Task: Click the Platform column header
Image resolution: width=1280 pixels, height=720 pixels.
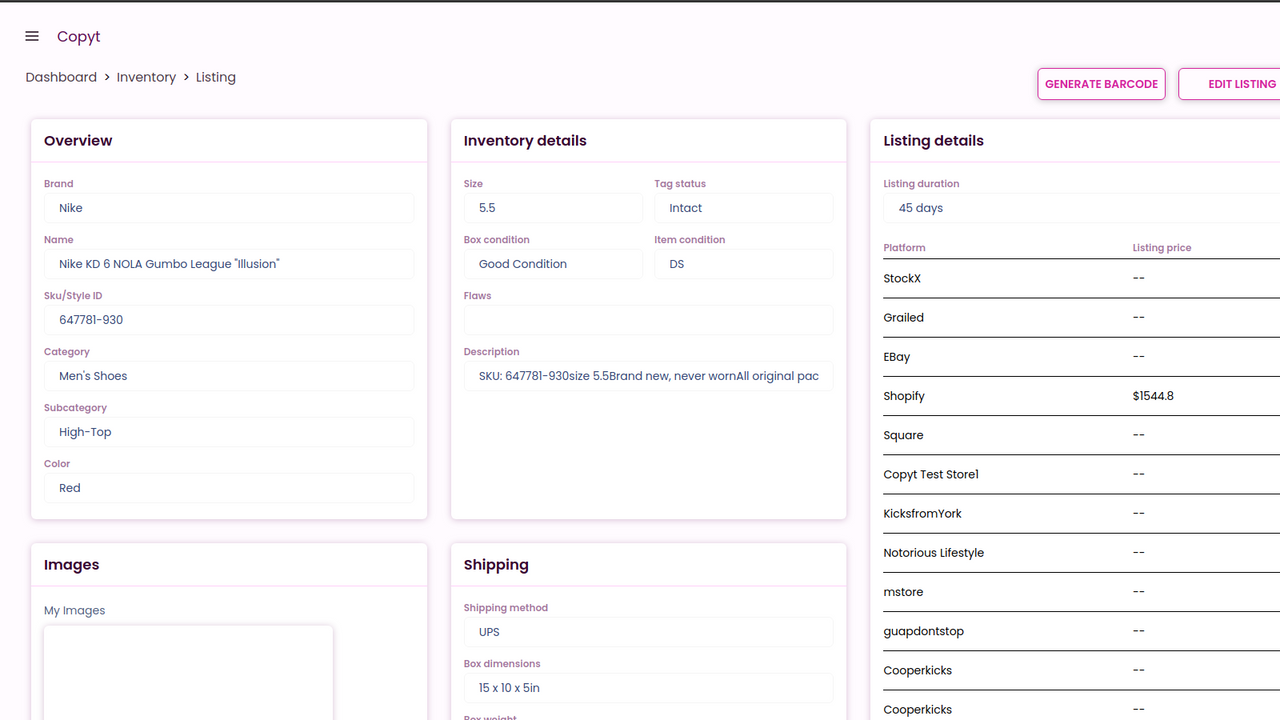Action: pos(904,248)
